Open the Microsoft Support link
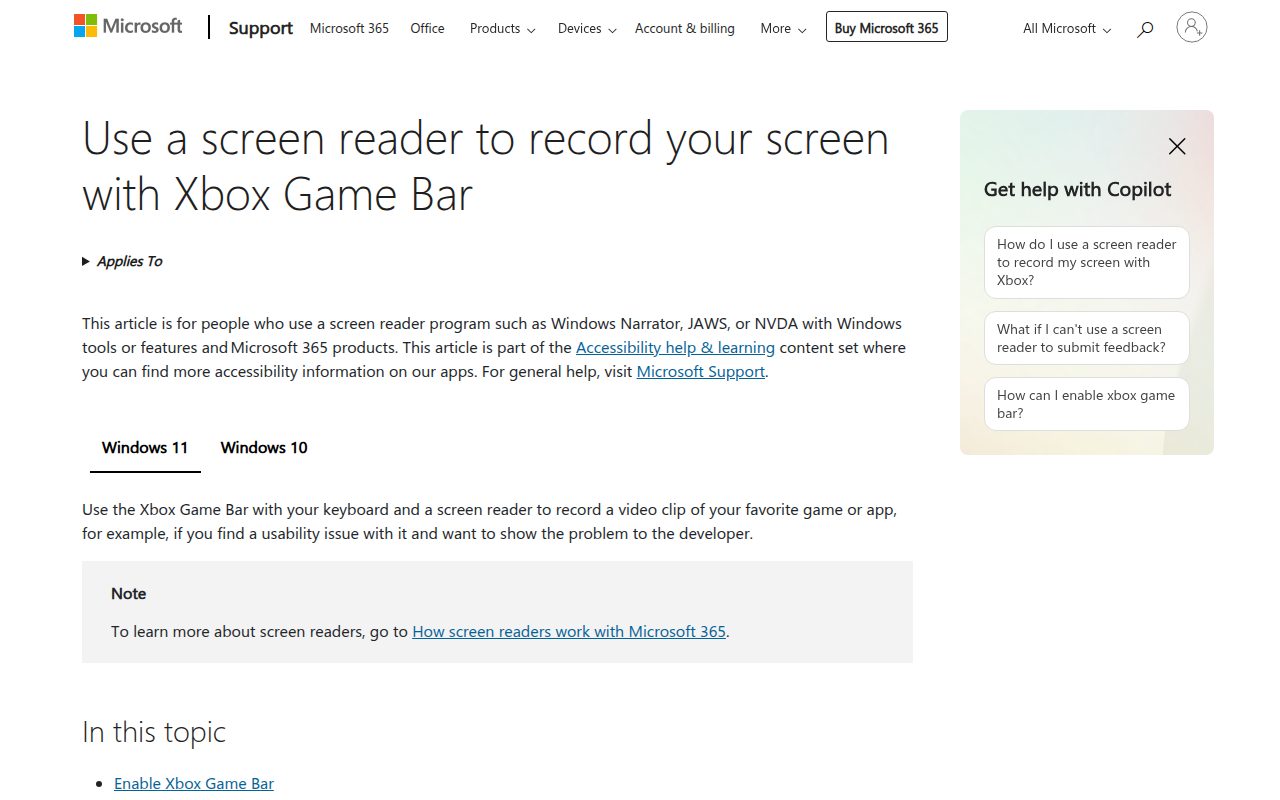The height and width of the screenshot is (800, 1280). click(x=700, y=371)
